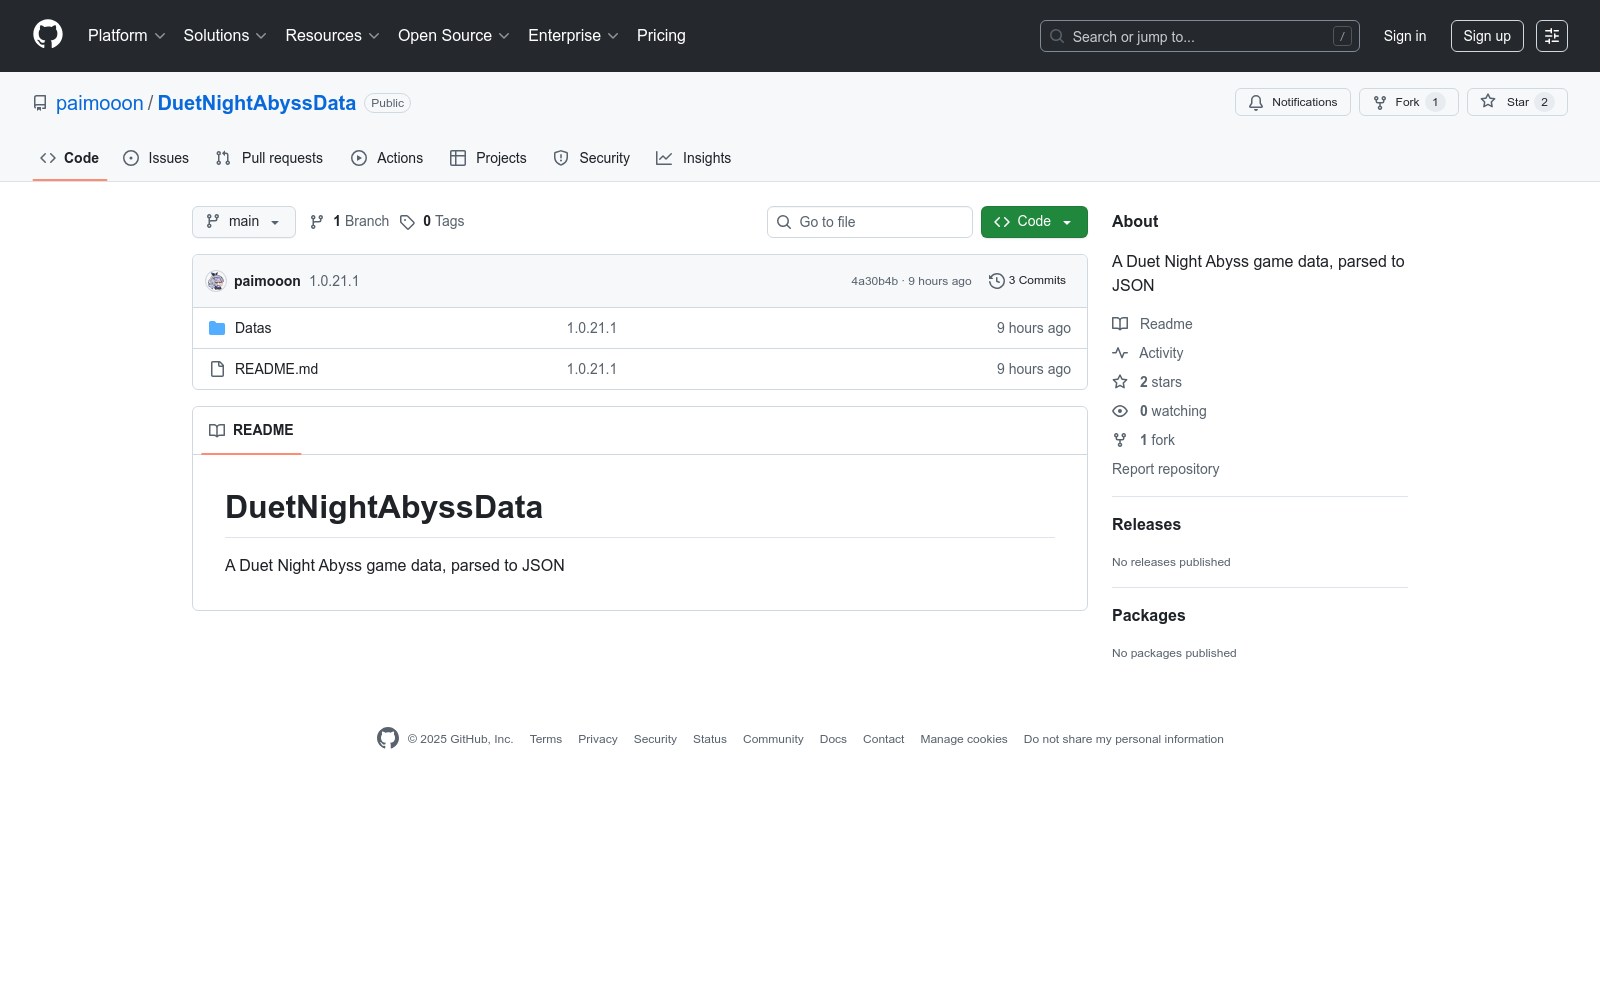Focus the Search or jump to field
1600x1000 pixels.
(1199, 36)
